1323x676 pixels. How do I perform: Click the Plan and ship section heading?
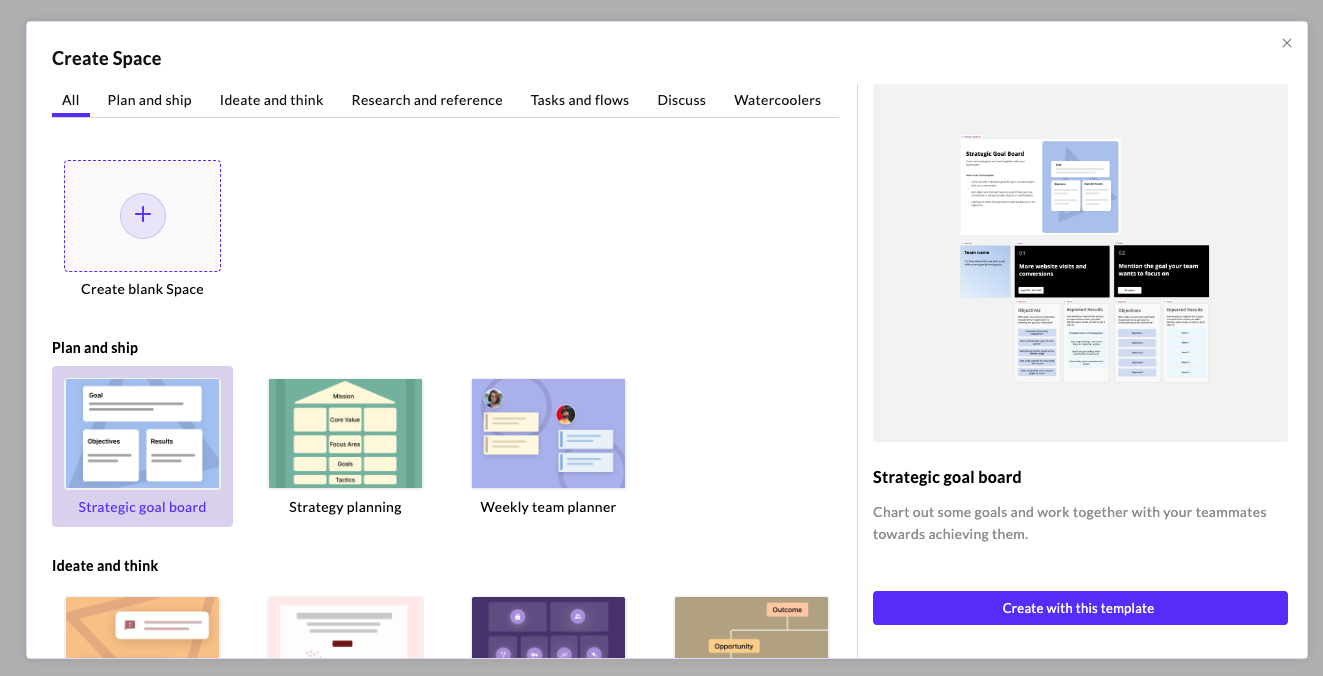click(x=95, y=348)
